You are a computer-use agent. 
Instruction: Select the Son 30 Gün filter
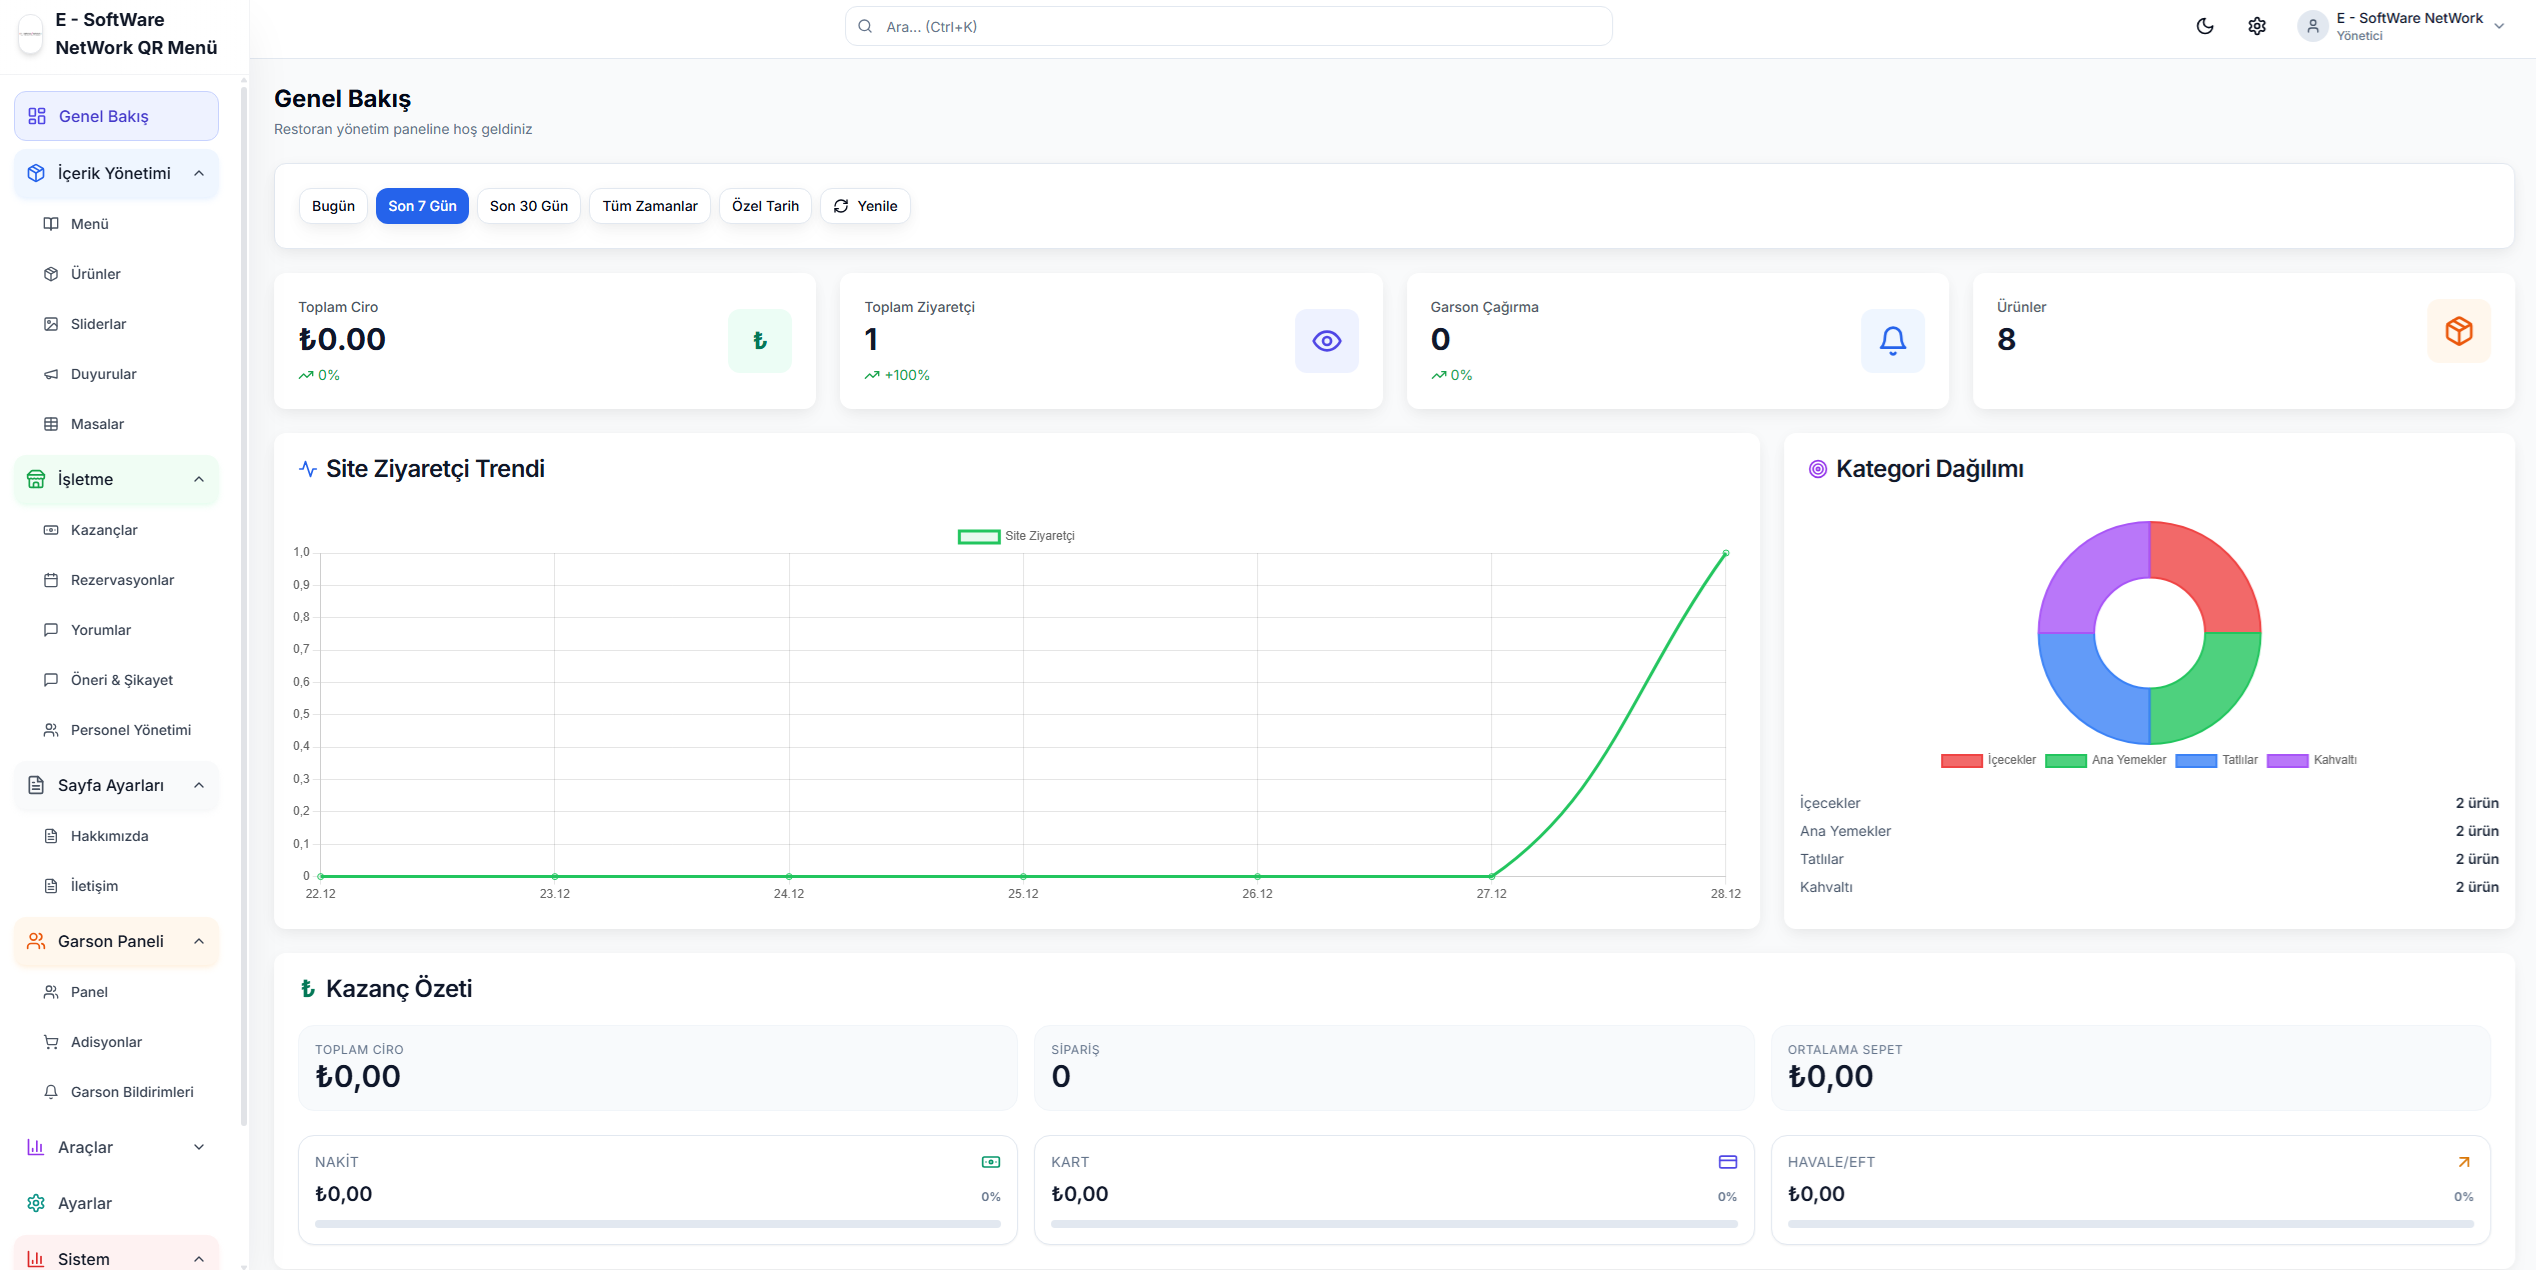point(528,206)
